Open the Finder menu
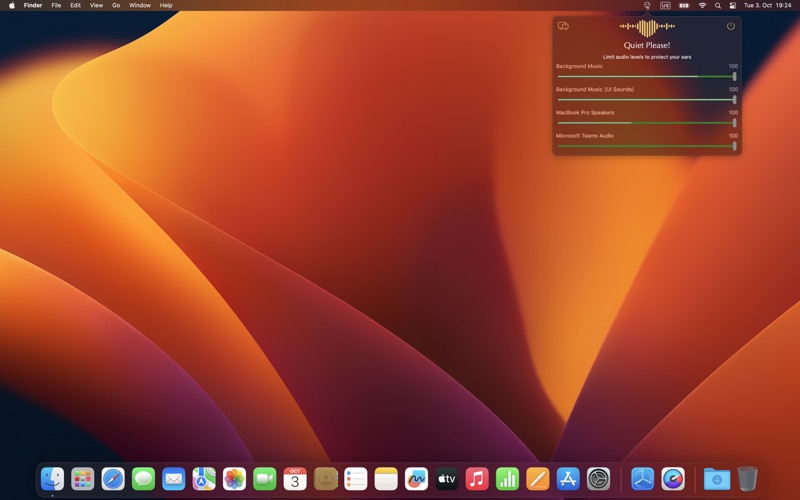Image resolution: width=800 pixels, height=500 pixels. point(33,5)
